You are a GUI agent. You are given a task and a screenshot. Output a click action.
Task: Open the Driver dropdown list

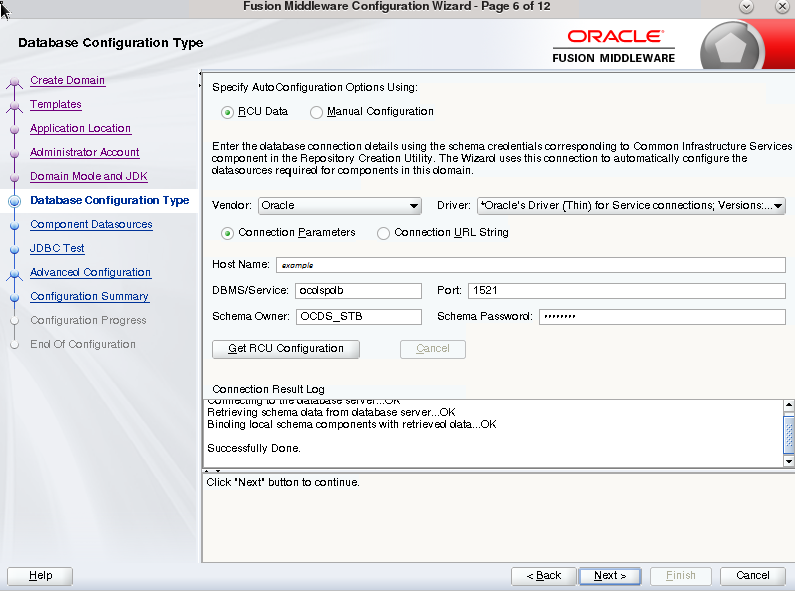click(631, 206)
